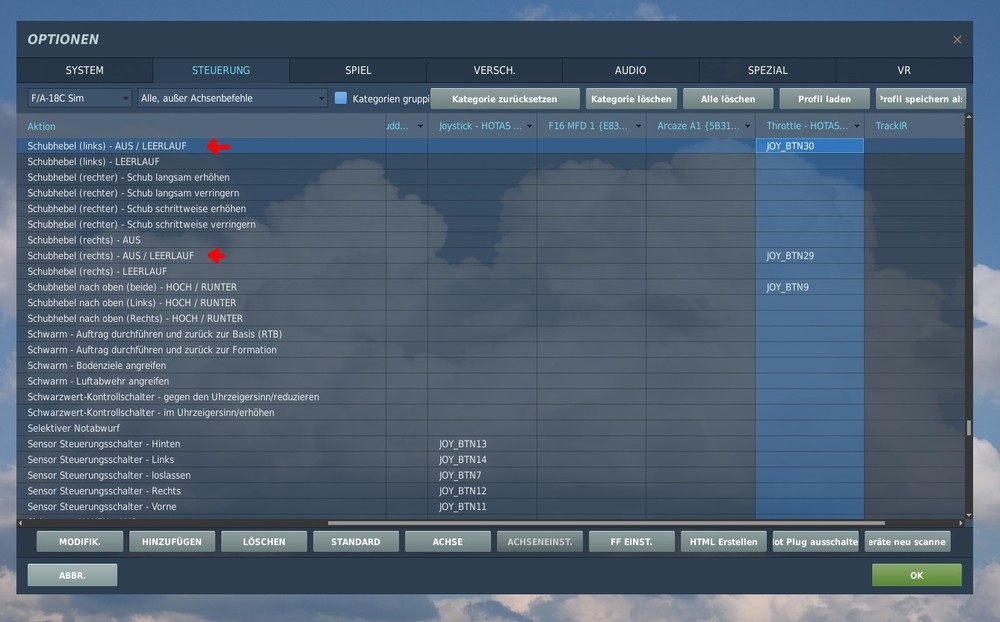
Task: Select the JOY_BTN7 binding cell
Action: (x=482, y=475)
